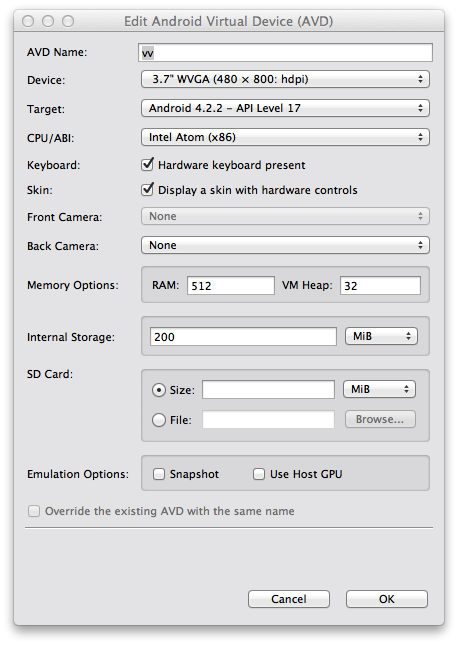Select the SD Card Size radio button
The height and width of the screenshot is (645, 458).
pyautogui.click(x=159, y=390)
